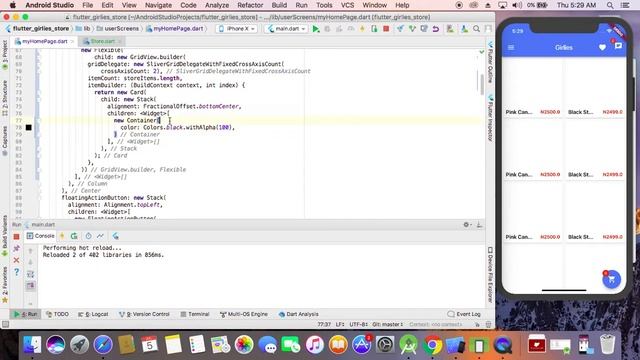Toggle the Structure side panel
The image size is (640, 360).
pyautogui.click(x=5, y=97)
